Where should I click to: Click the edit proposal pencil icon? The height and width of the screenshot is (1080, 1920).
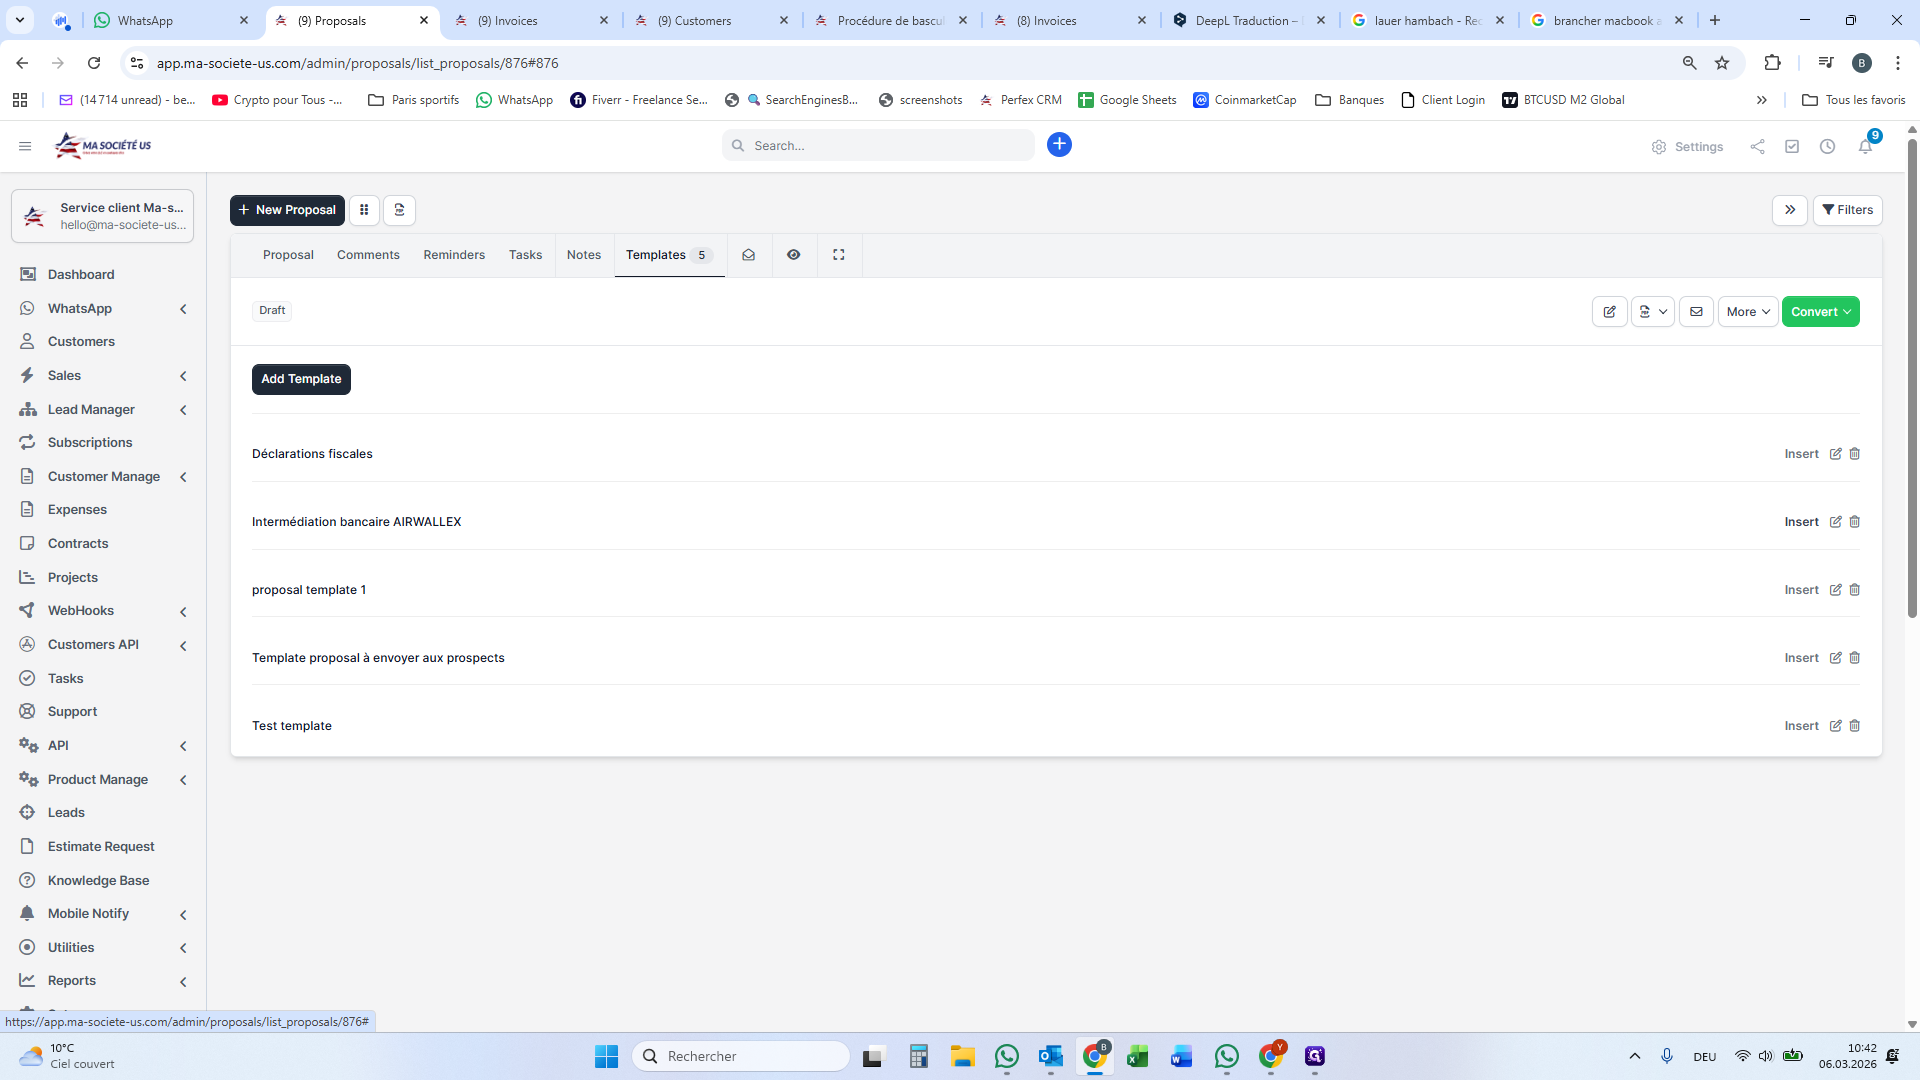pyautogui.click(x=1609, y=312)
